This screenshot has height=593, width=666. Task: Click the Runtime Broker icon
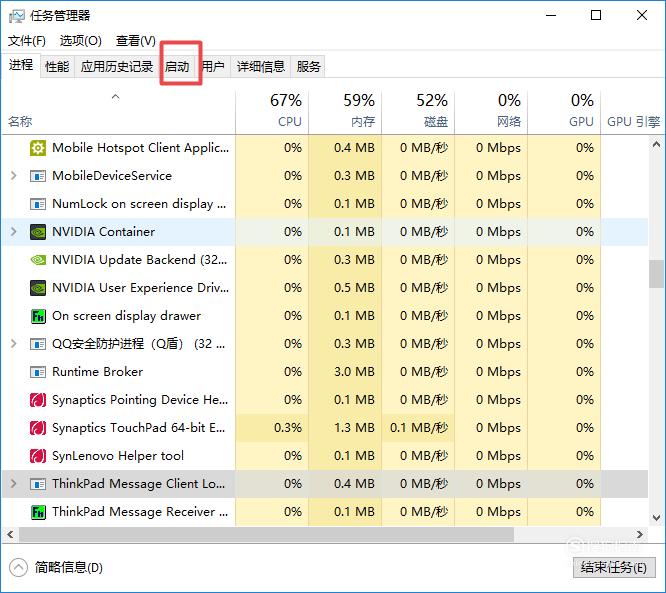point(38,372)
